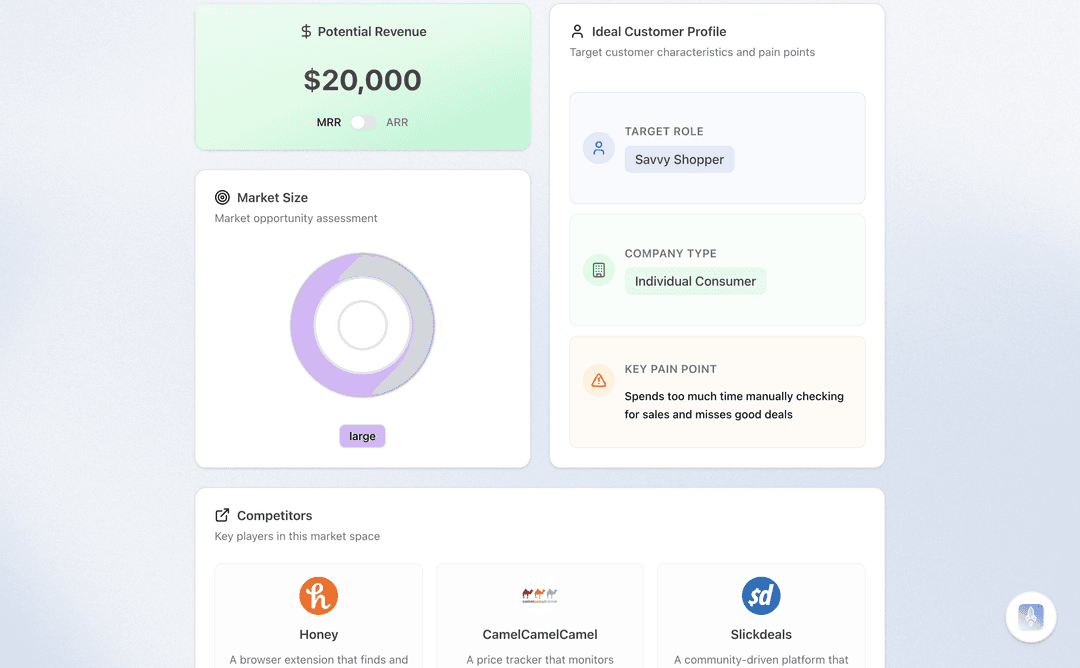Click the person icon beside Ideal Customer Profile
This screenshot has height=668, width=1080.
(x=577, y=32)
